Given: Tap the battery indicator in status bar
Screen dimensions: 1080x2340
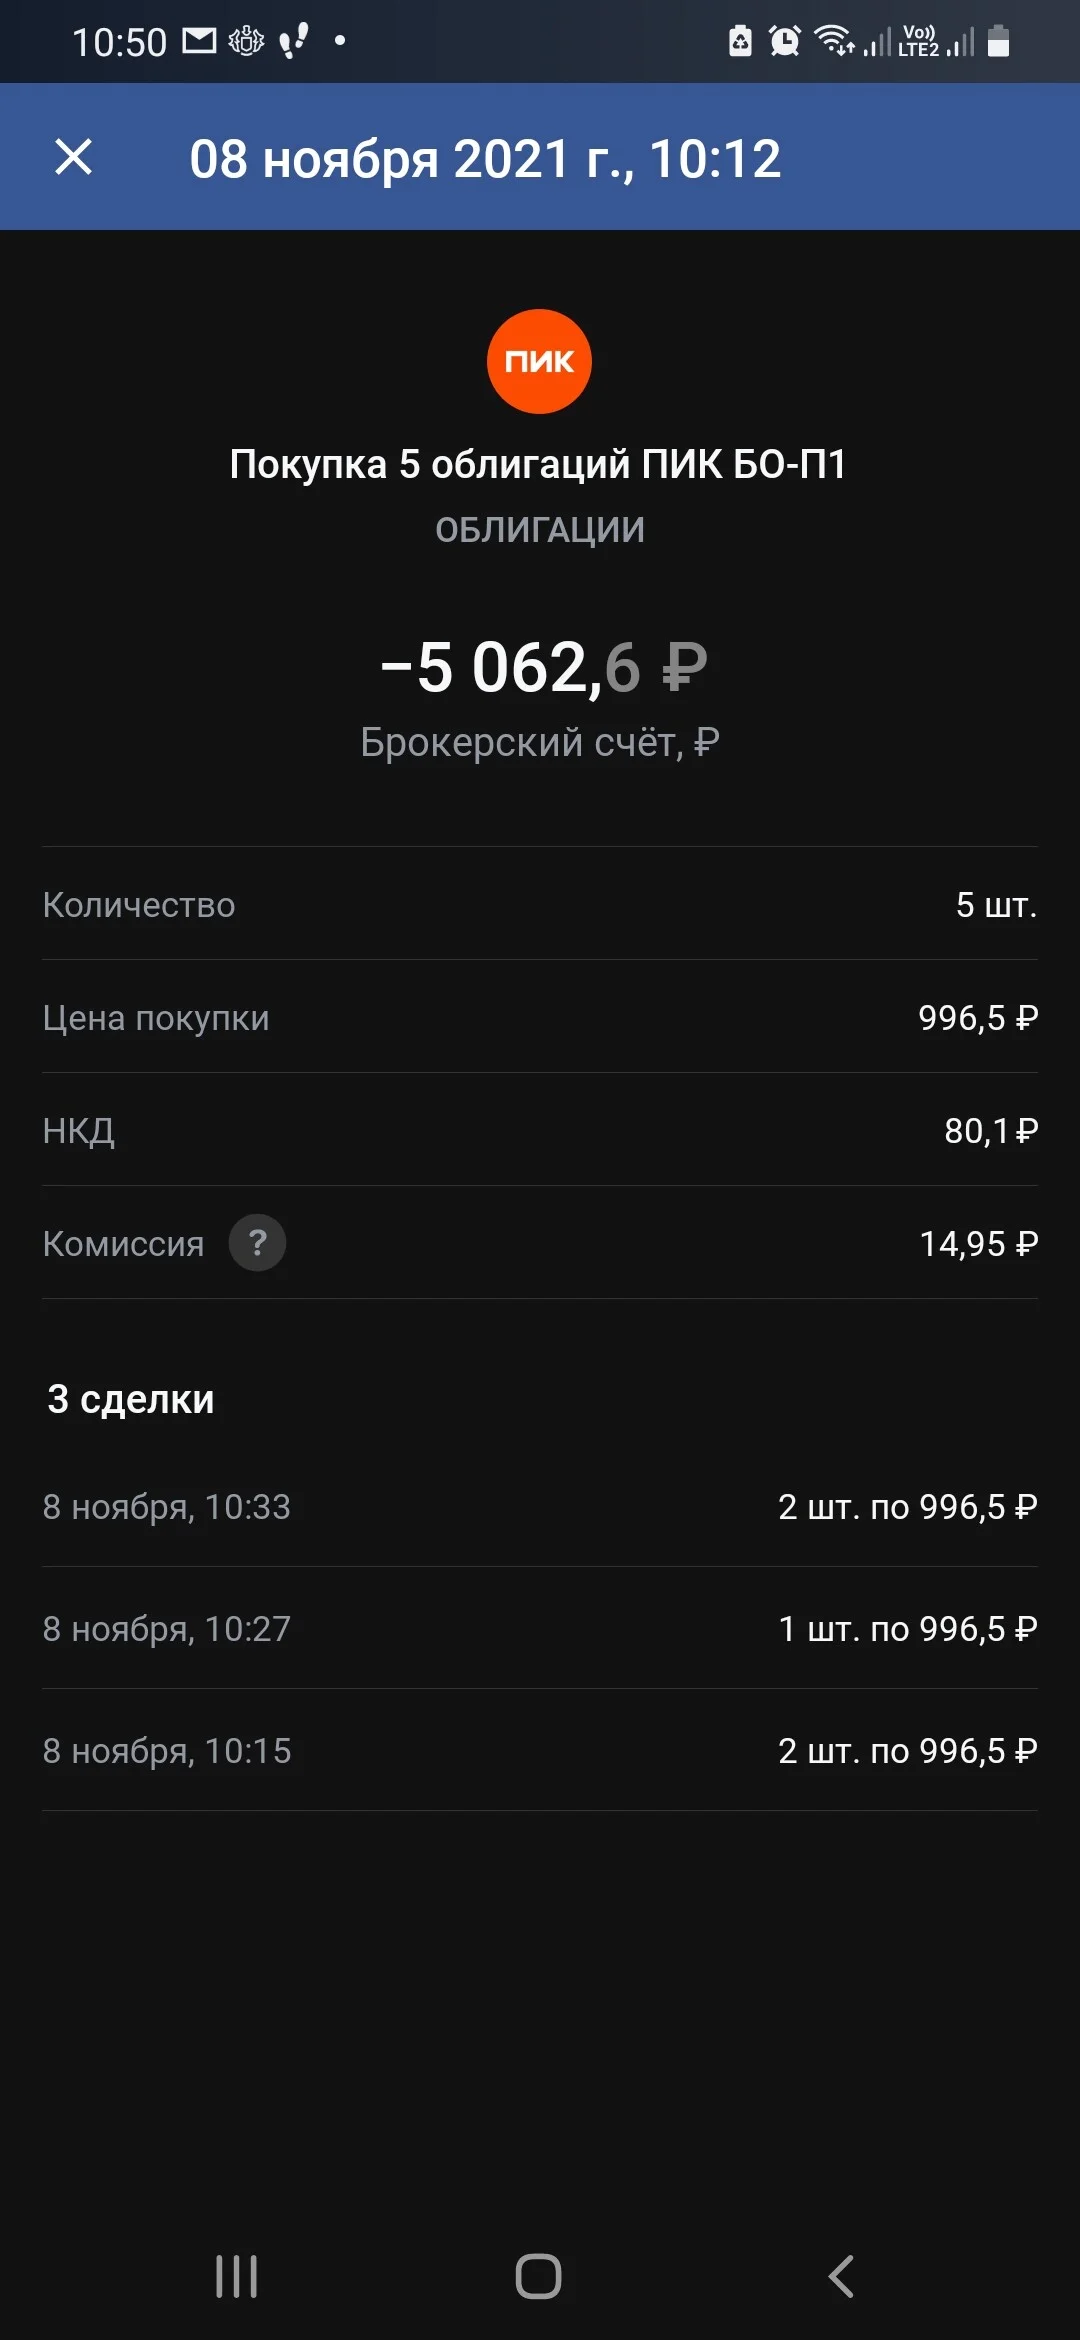Looking at the screenshot, I should click(x=998, y=41).
